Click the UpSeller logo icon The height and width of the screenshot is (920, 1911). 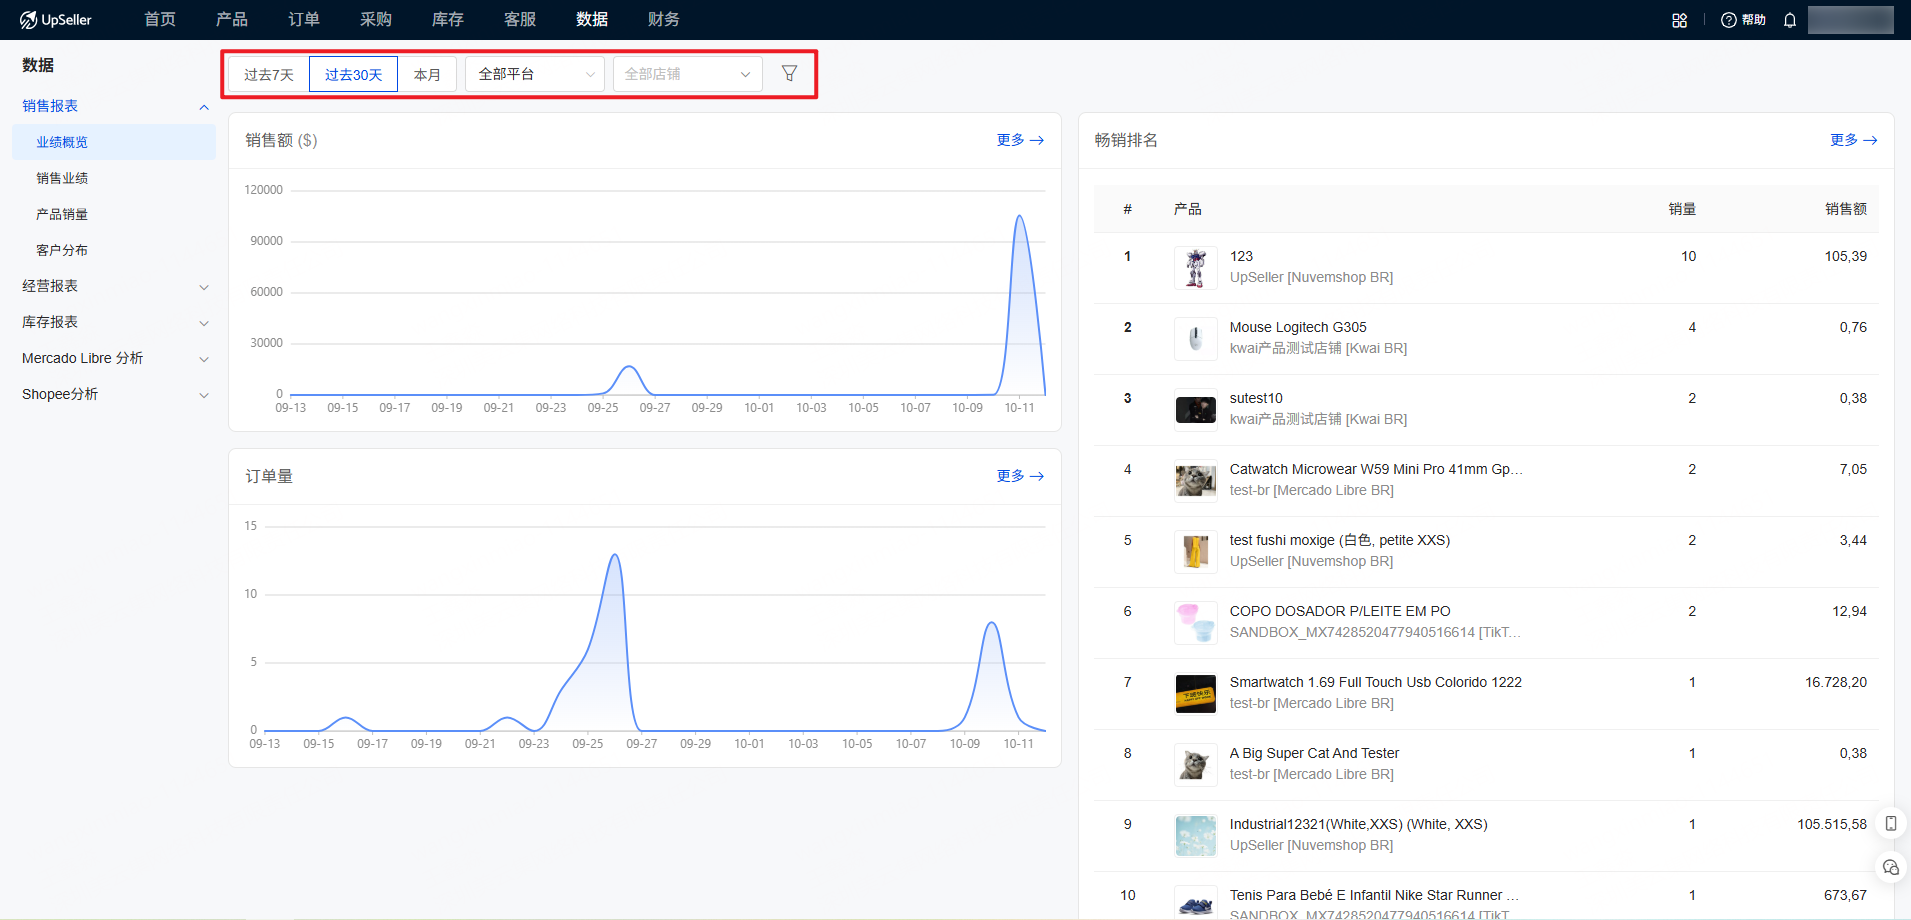(x=29, y=20)
